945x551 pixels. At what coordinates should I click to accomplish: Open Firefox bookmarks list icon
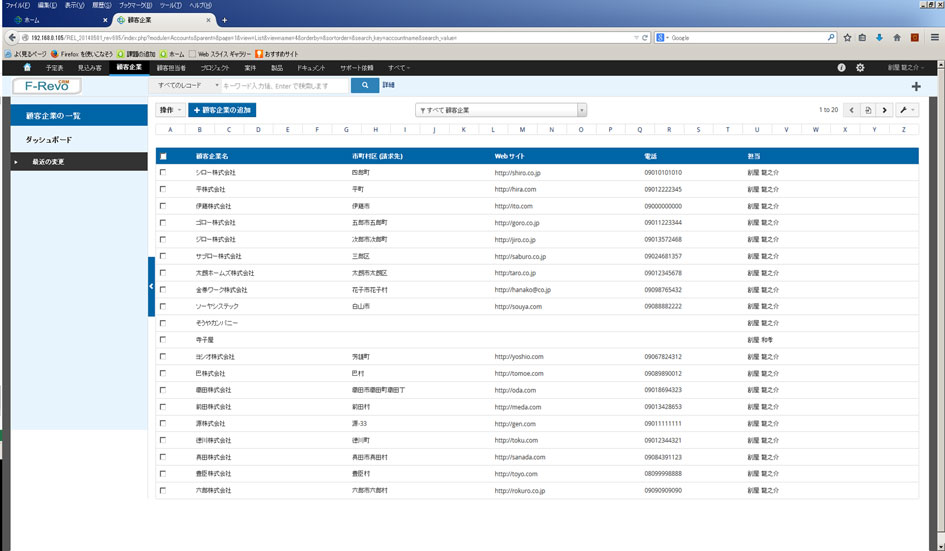tap(862, 37)
